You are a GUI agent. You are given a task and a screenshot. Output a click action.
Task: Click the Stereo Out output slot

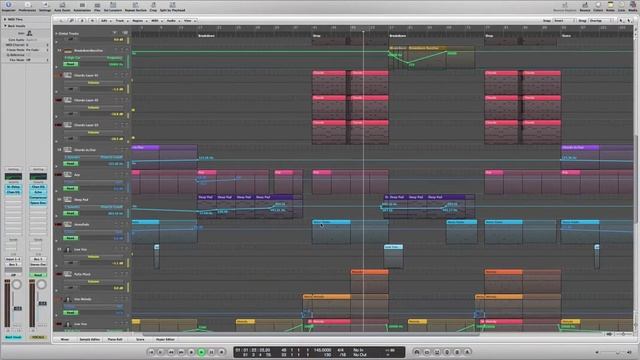tap(38, 264)
